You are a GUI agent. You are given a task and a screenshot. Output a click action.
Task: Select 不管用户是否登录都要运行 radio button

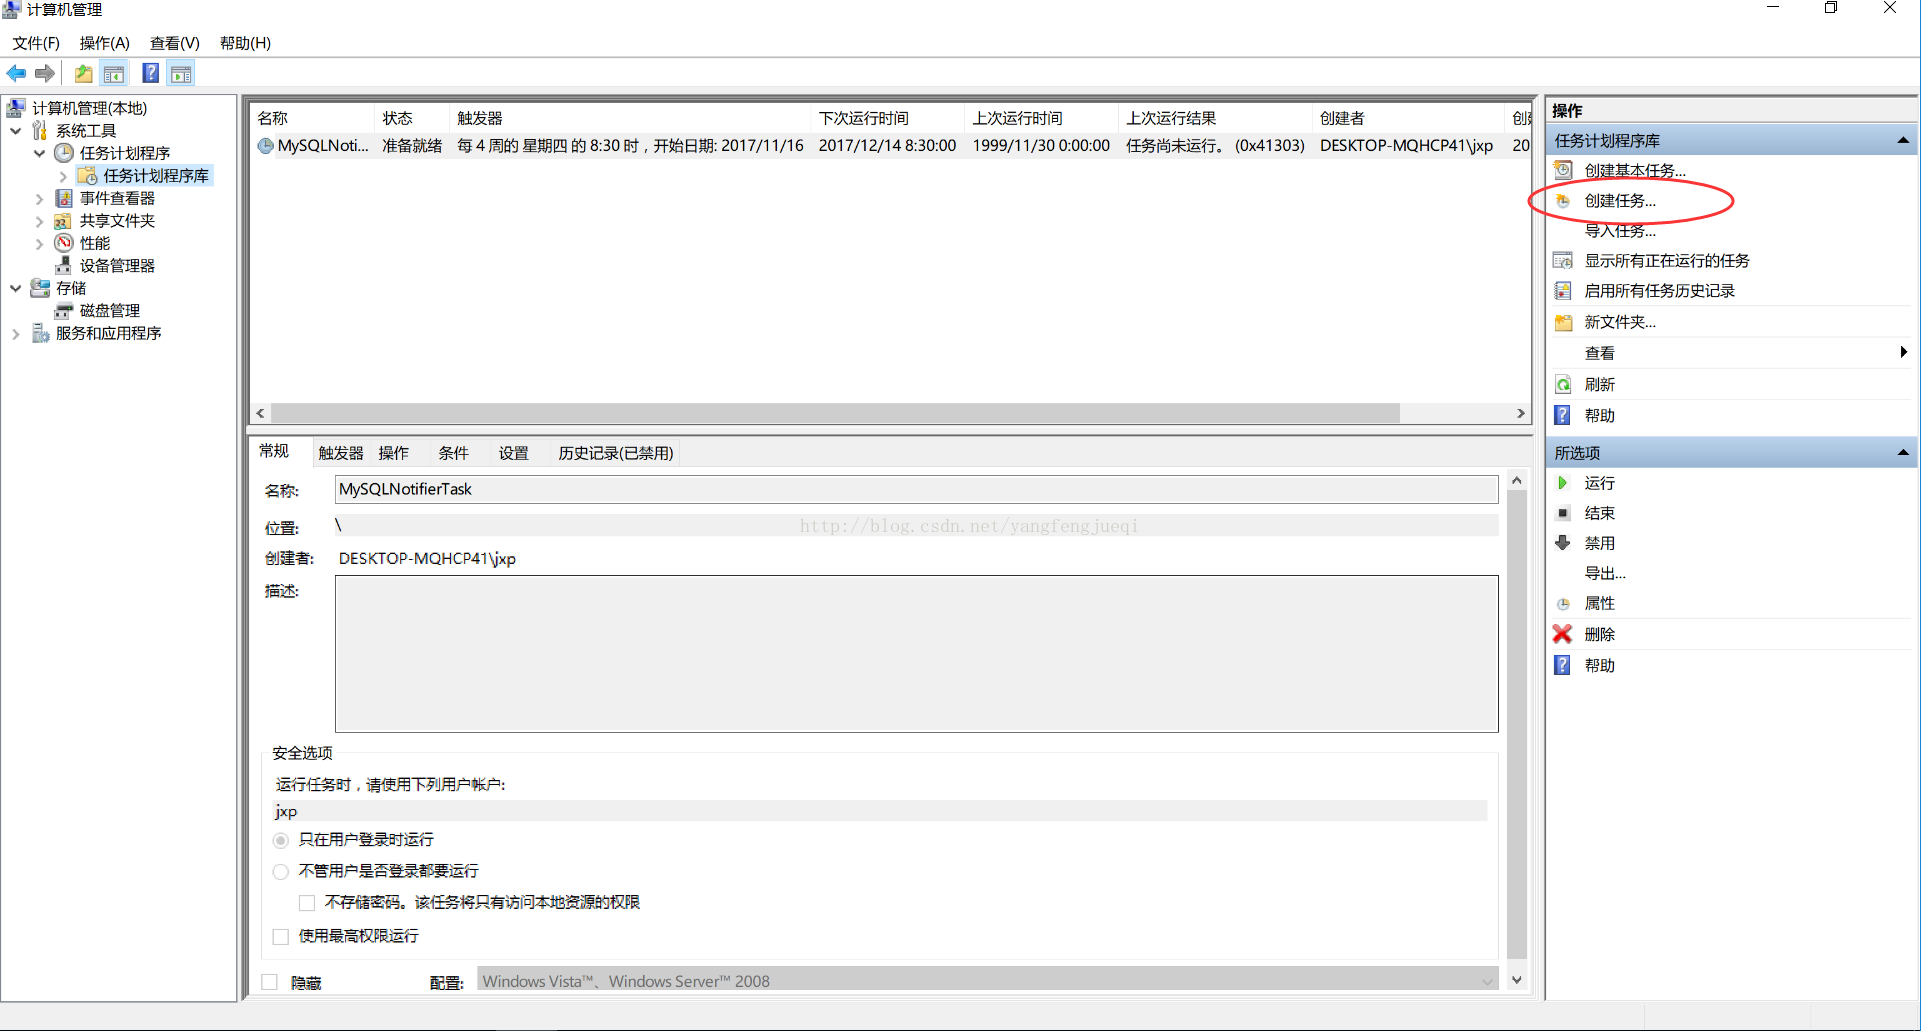[x=281, y=872]
